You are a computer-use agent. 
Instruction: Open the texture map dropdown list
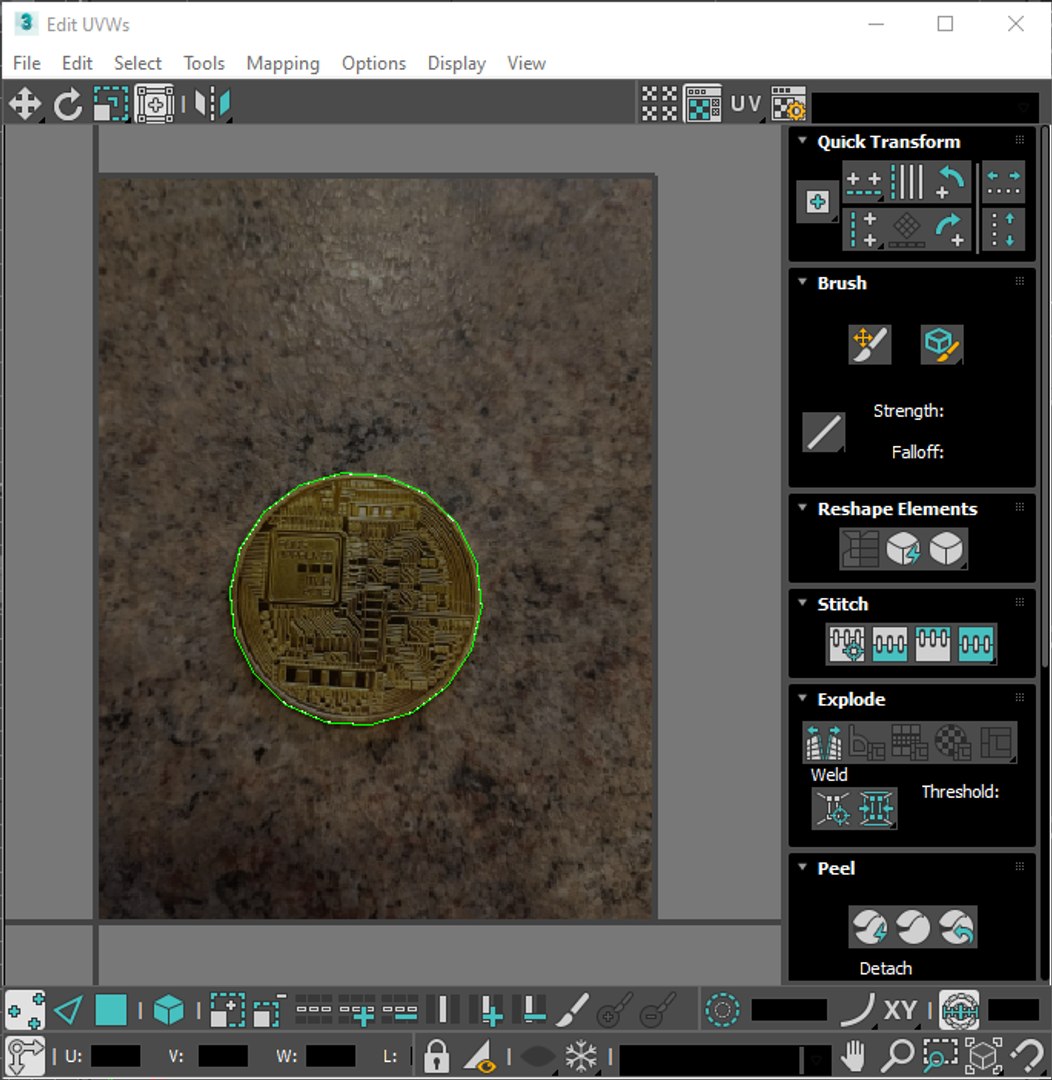925,107
